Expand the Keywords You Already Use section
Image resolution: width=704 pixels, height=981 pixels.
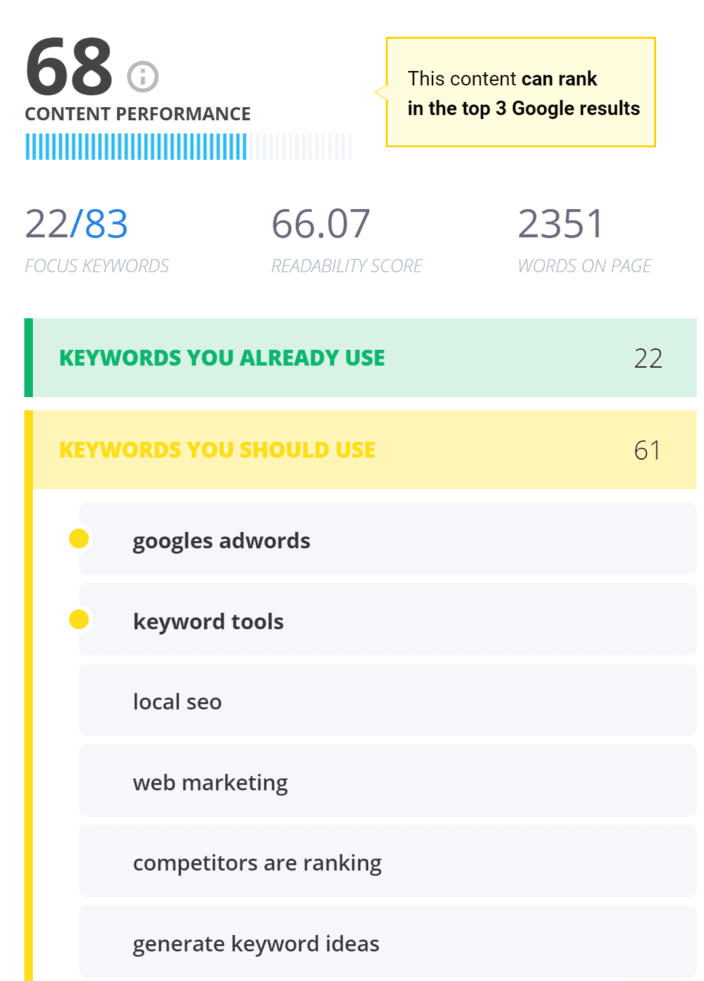point(222,358)
